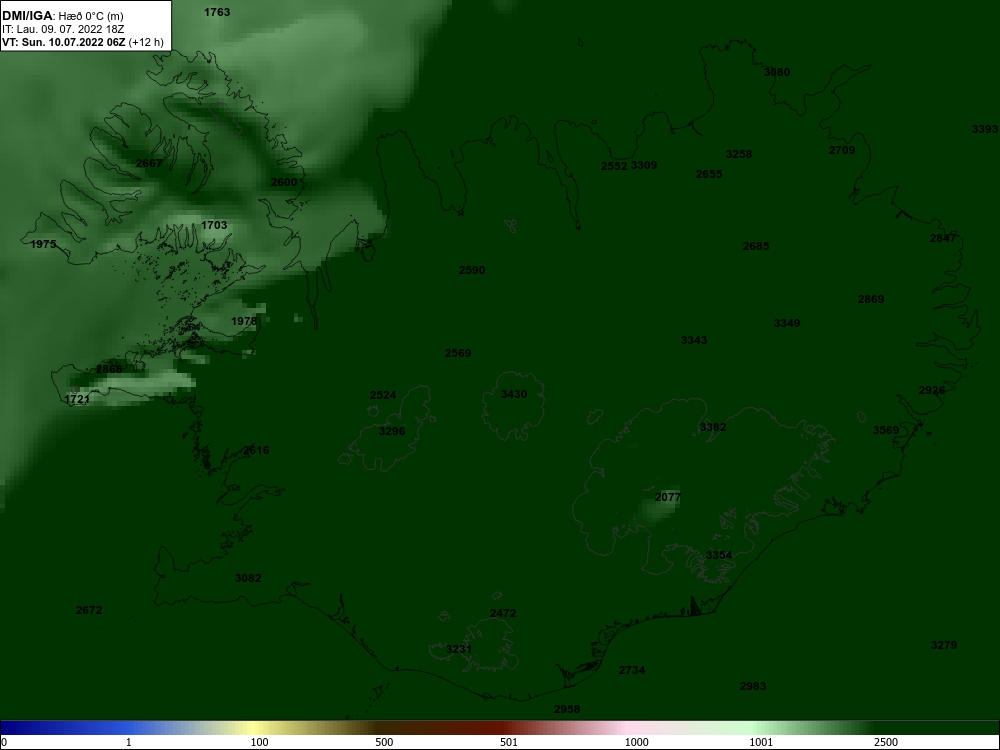The height and width of the screenshot is (750, 1000).
Task: Click the map value 2847
Action: click(x=943, y=239)
